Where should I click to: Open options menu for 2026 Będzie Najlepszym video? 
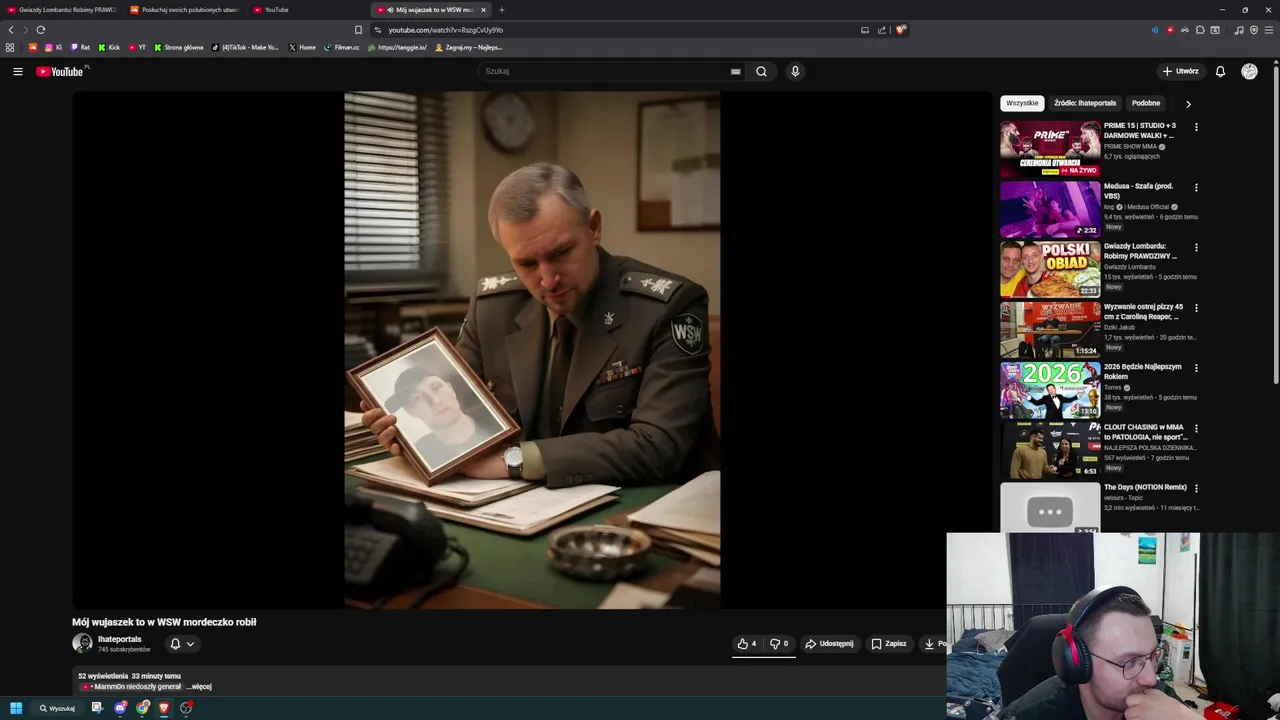[x=1196, y=368]
